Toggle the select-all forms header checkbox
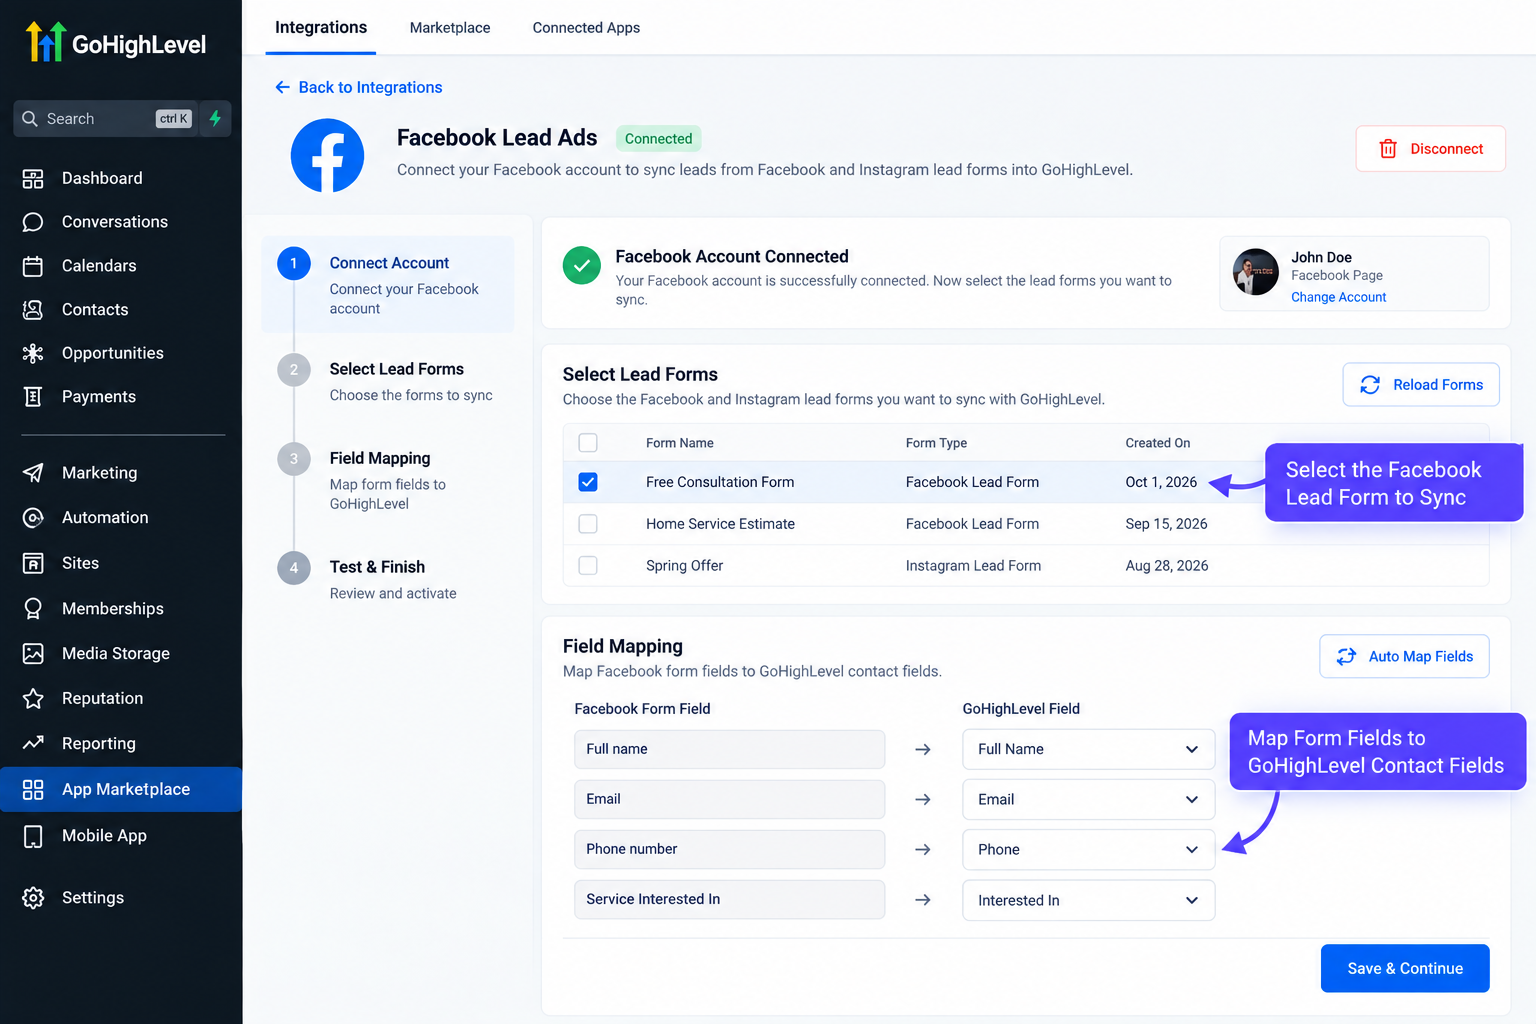 [x=588, y=443]
